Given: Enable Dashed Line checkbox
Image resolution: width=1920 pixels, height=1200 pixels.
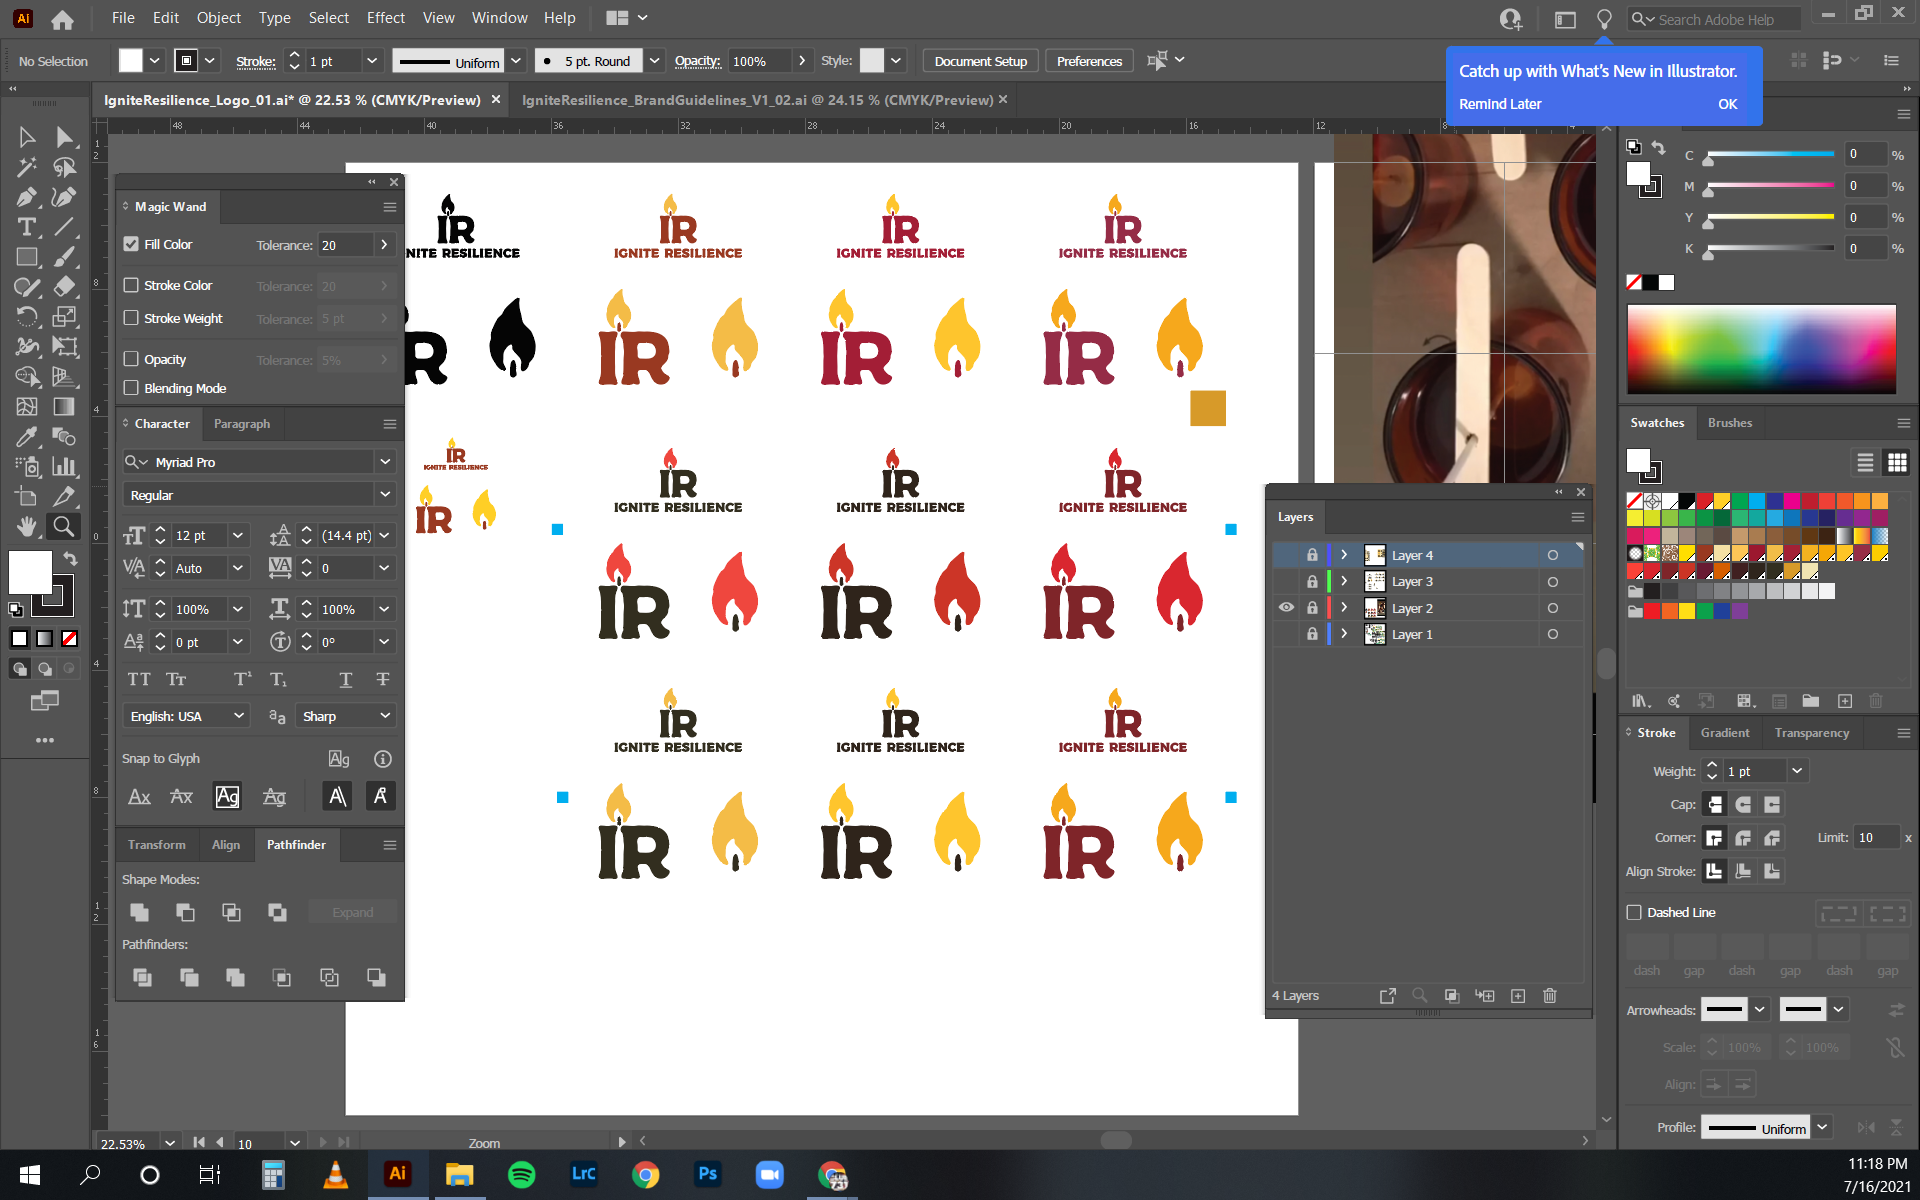Looking at the screenshot, I should point(1634,912).
